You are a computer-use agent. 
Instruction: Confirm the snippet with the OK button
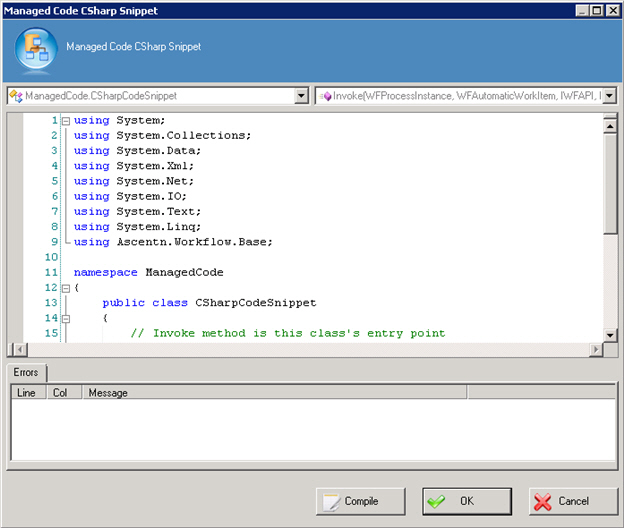(465, 501)
